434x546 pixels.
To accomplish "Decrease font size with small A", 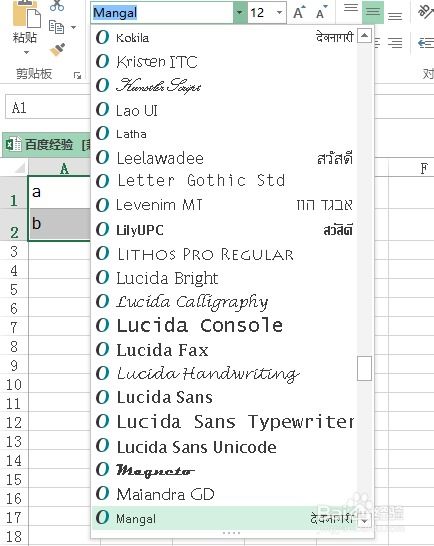I will [x=322, y=13].
